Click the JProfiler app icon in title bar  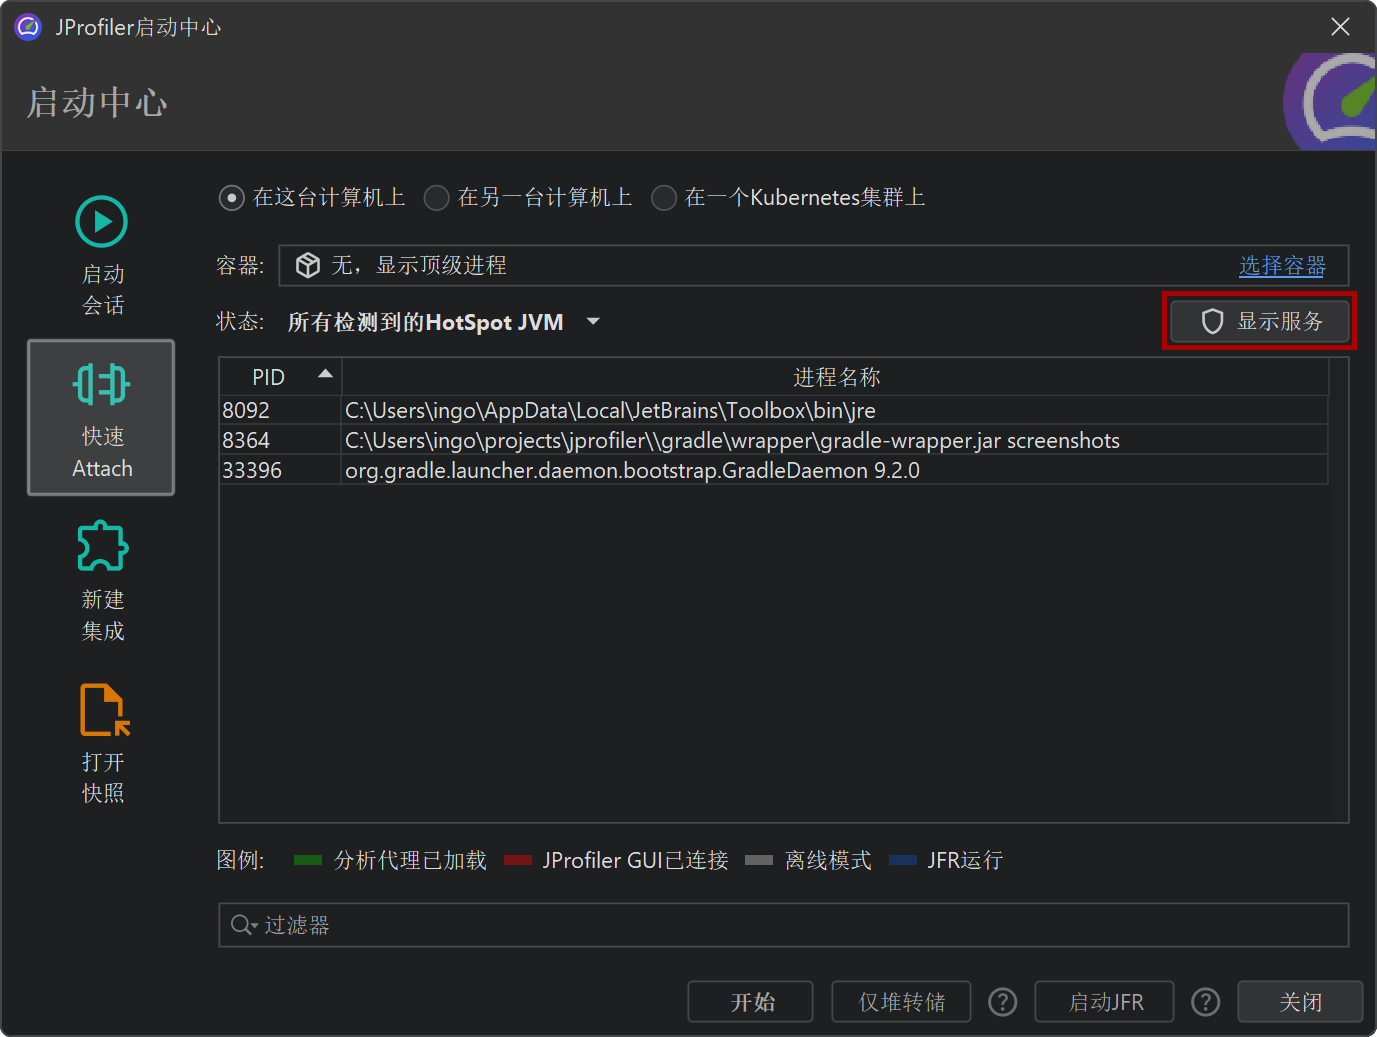click(x=28, y=27)
